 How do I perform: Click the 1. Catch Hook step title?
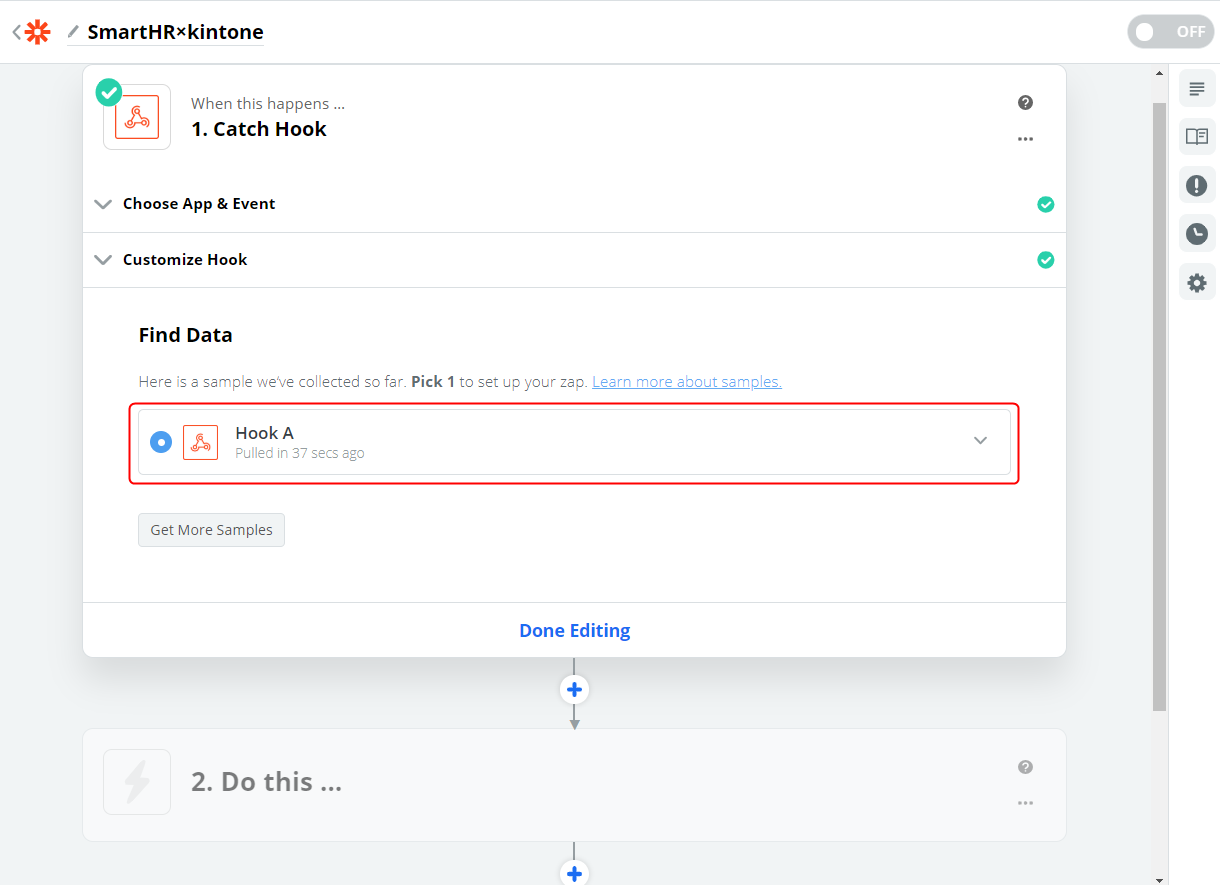tap(259, 129)
